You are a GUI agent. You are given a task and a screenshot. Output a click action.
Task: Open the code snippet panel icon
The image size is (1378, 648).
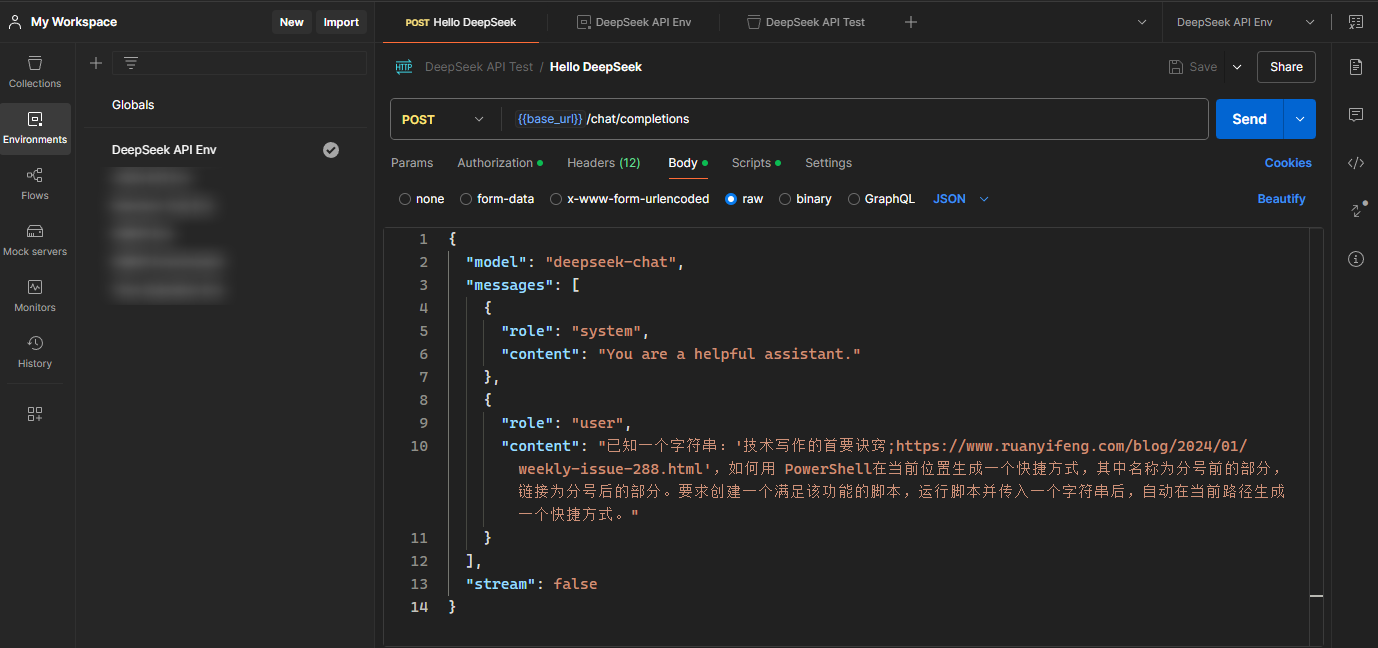point(1356,163)
